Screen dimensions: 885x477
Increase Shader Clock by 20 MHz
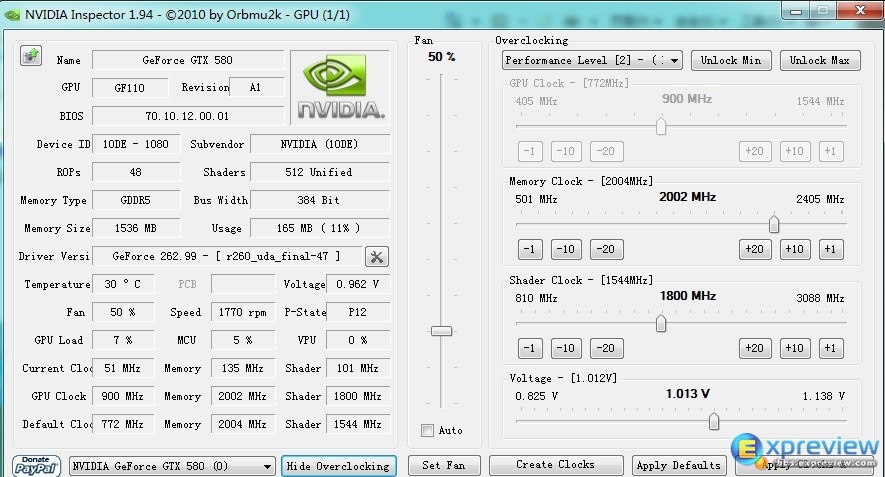click(x=755, y=348)
